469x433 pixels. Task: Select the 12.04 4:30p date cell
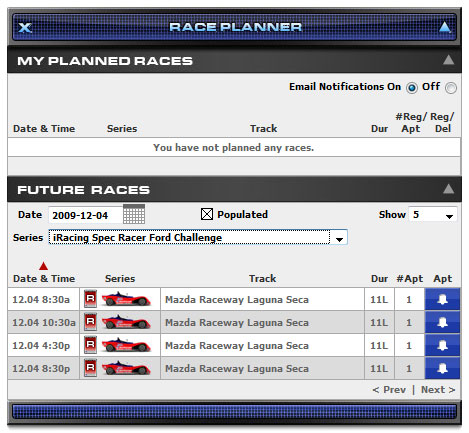point(44,345)
